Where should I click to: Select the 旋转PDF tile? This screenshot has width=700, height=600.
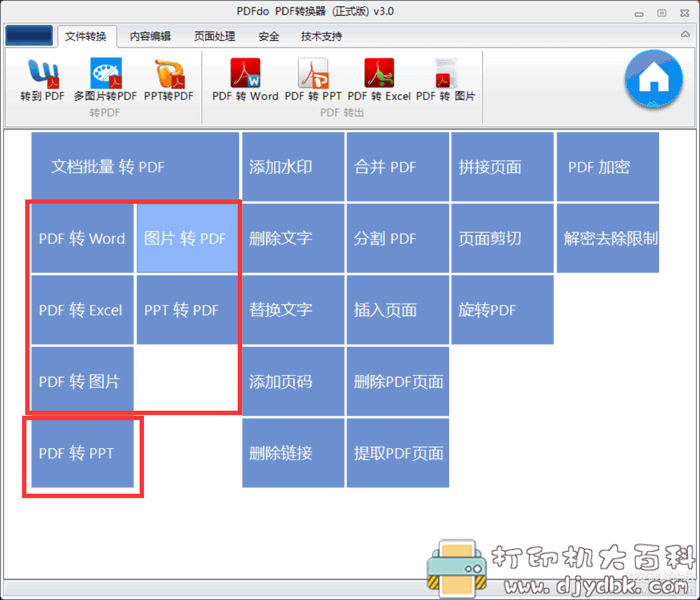[503, 310]
